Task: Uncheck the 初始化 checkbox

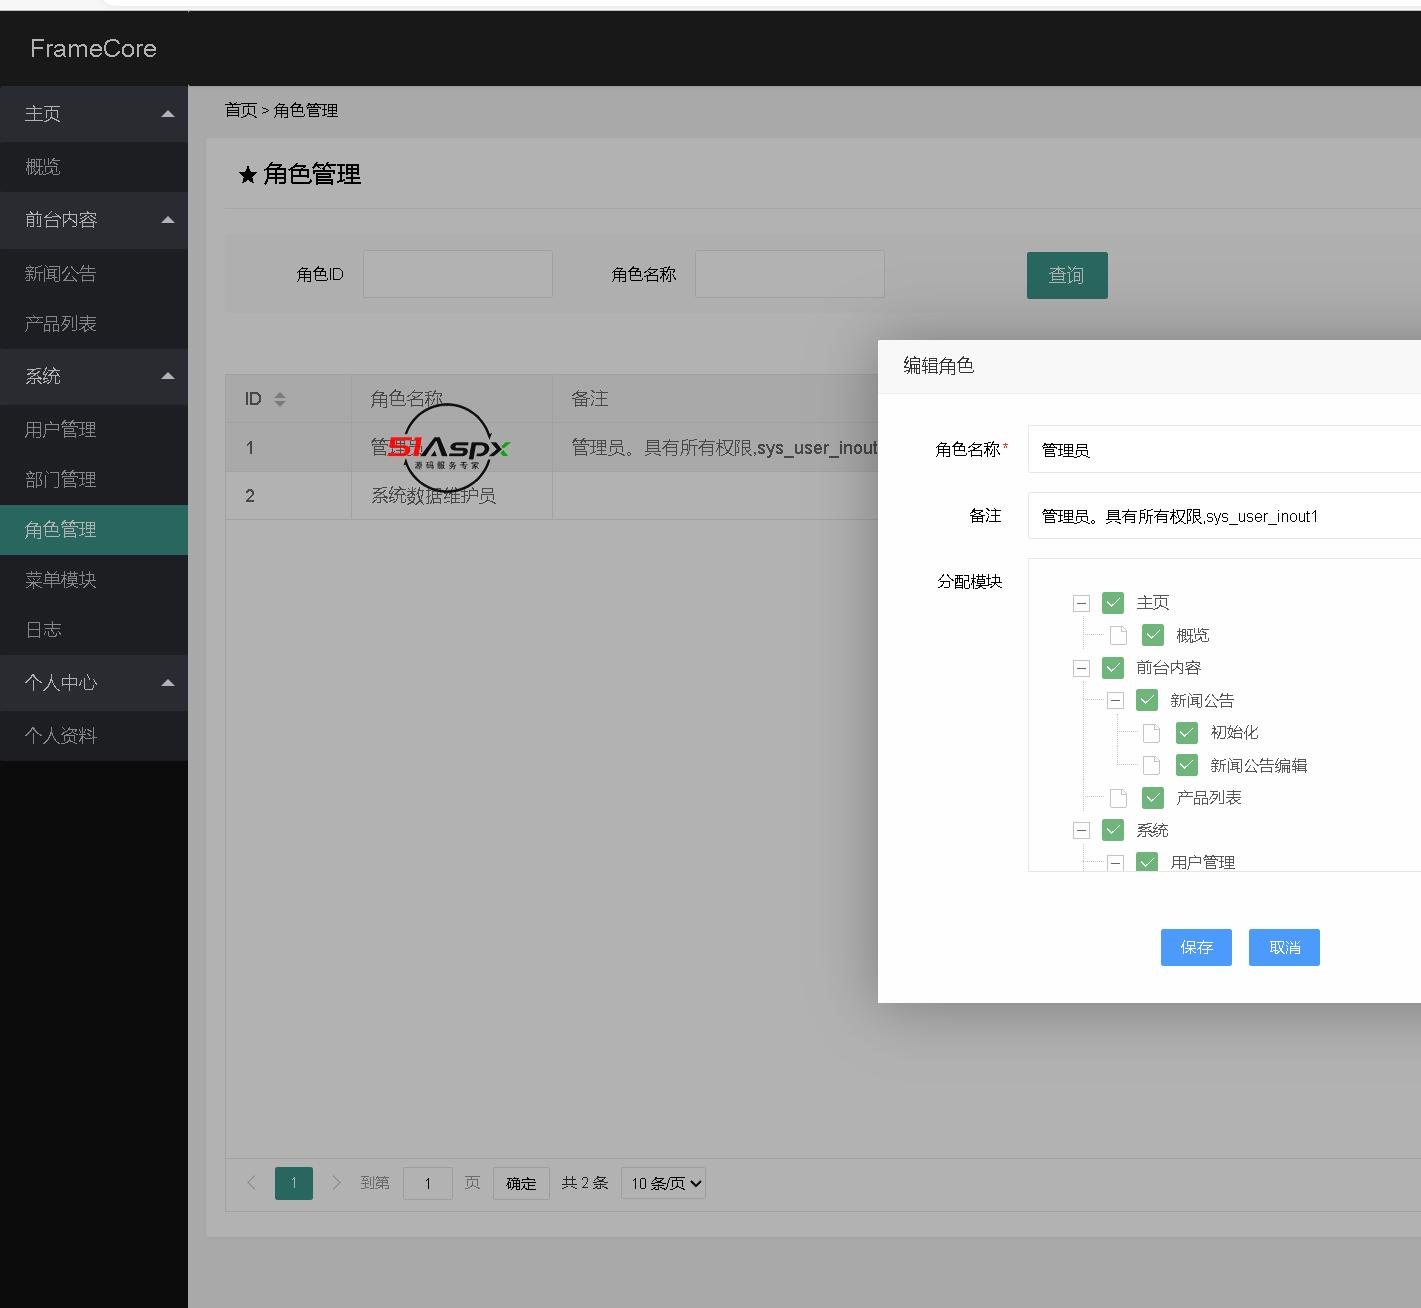Action: (x=1187, y=733)
